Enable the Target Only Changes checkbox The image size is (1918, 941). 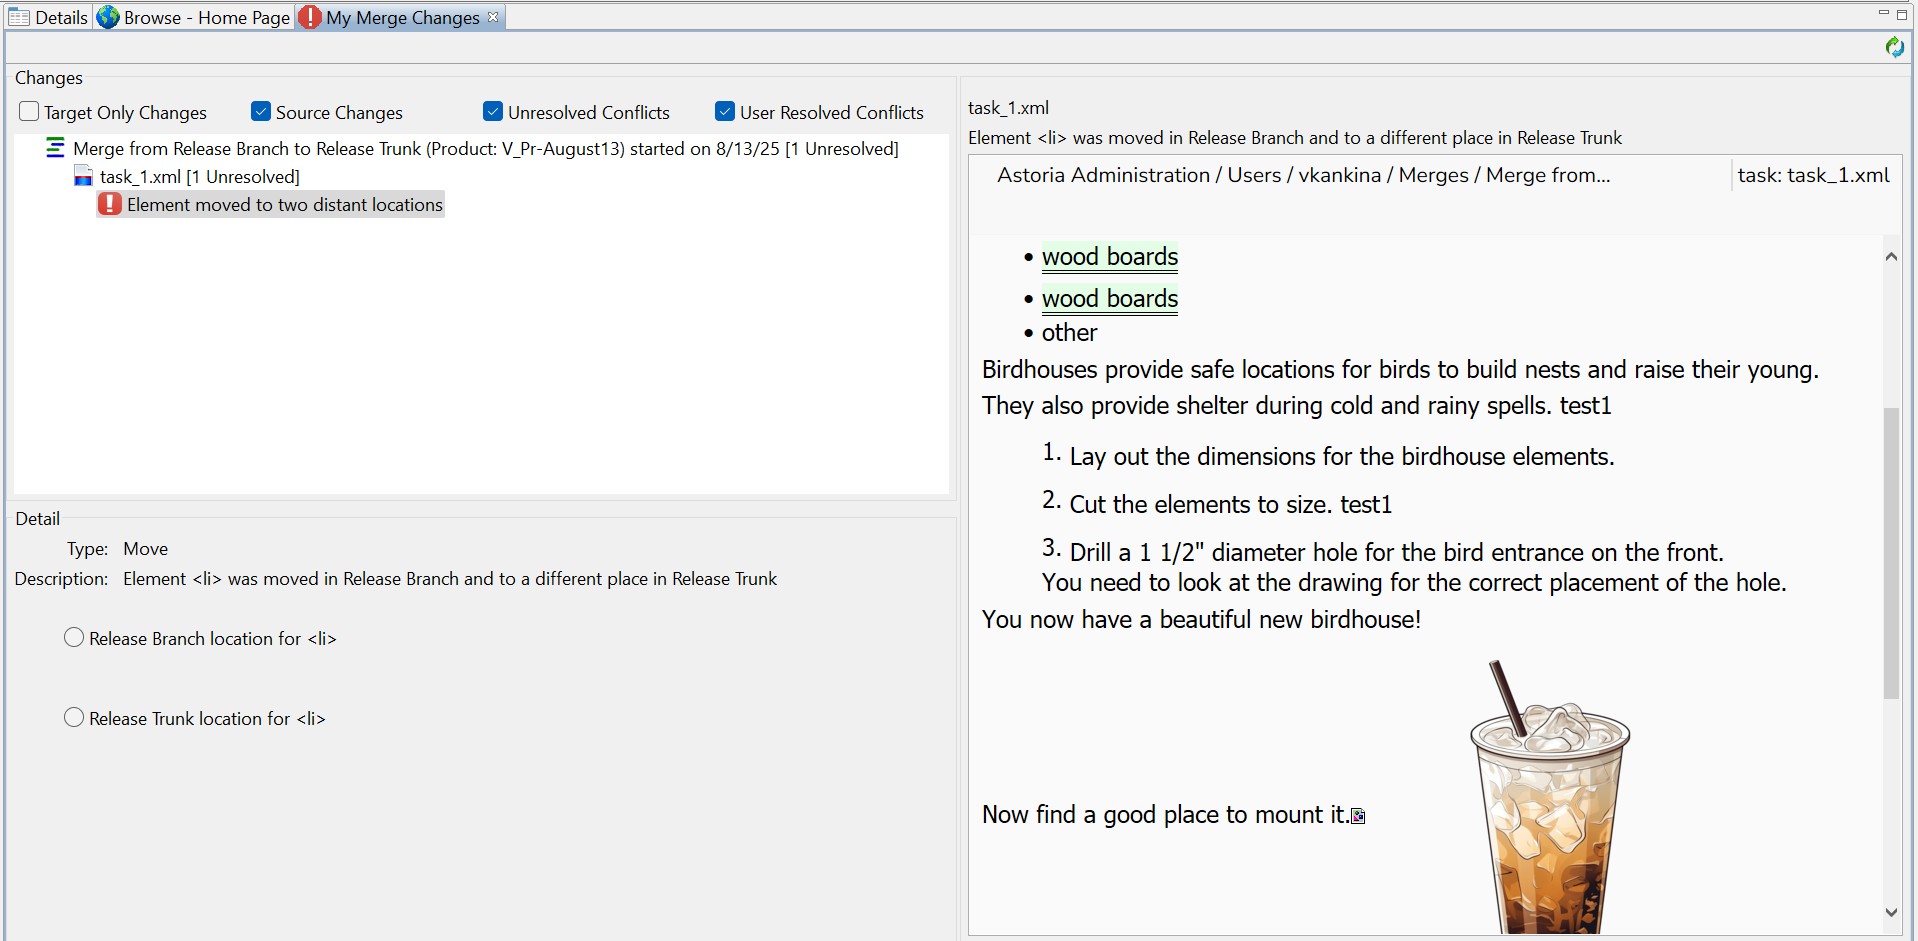30,112
